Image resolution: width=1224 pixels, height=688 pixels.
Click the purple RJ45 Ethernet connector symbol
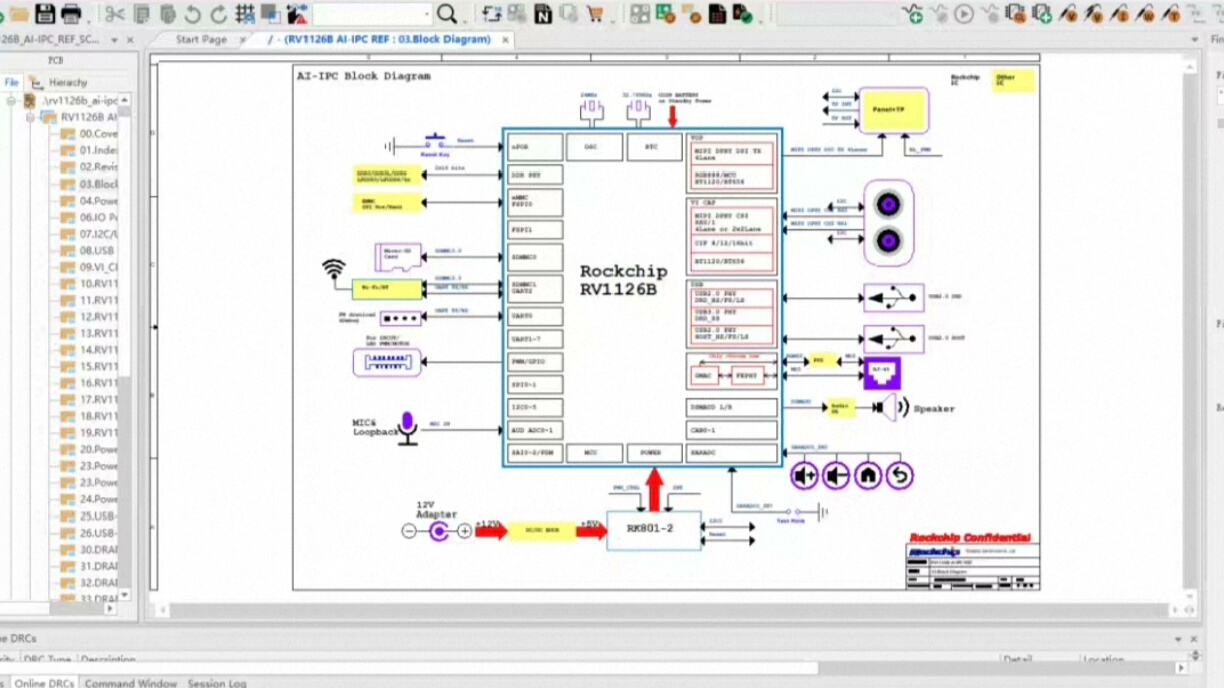882,373
